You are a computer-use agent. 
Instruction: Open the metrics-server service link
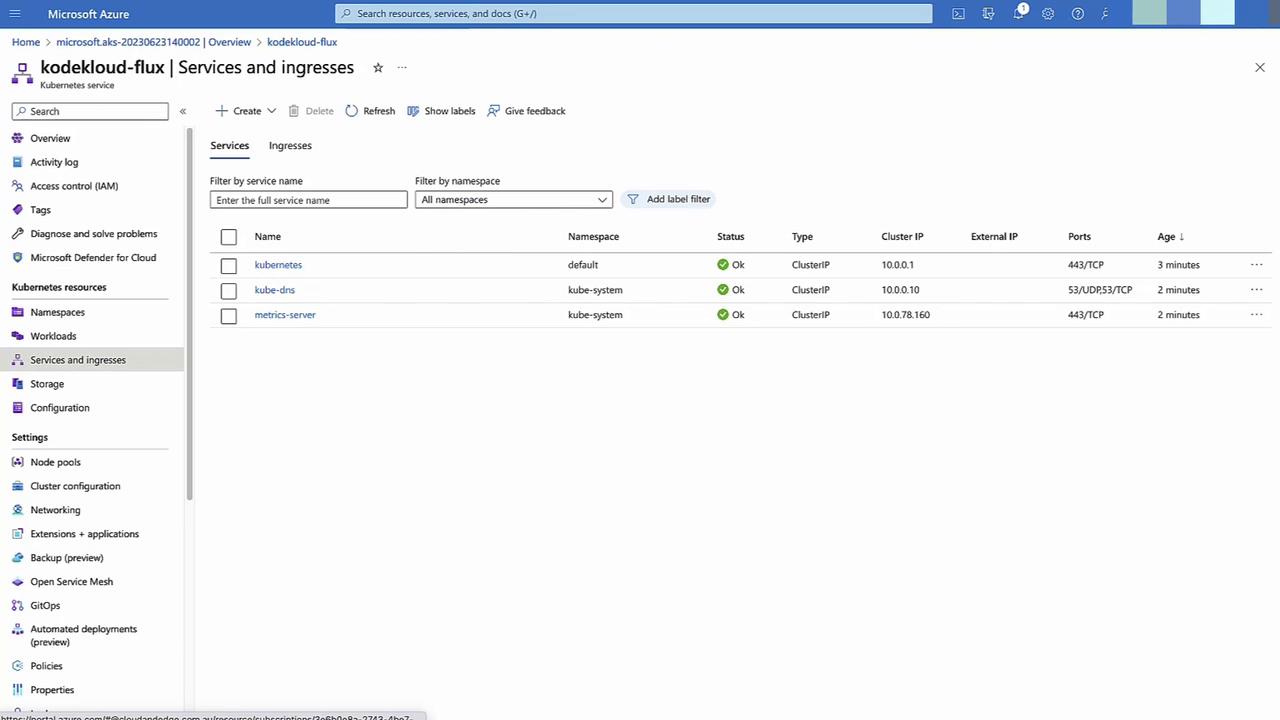pos(285,315)
